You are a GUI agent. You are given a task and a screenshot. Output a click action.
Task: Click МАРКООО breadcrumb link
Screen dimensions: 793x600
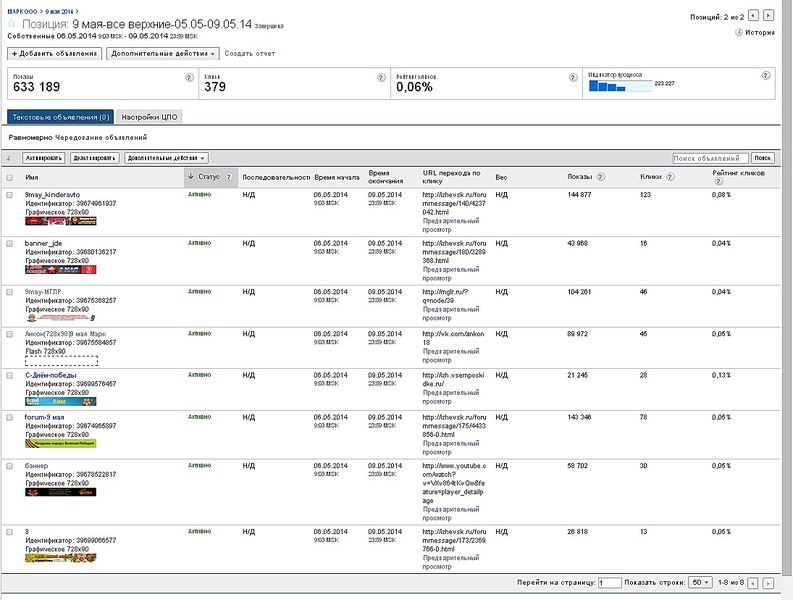click(22, 11)
